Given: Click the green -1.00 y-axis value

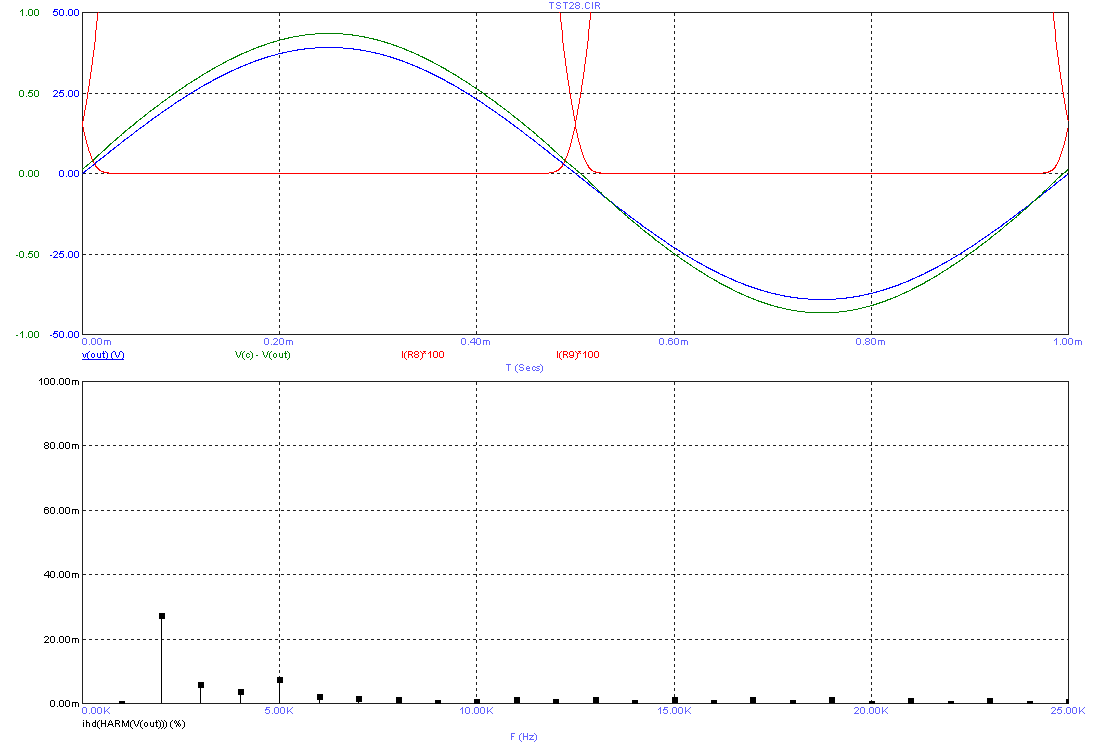Looking at the screenshot, I should (28, 335).
